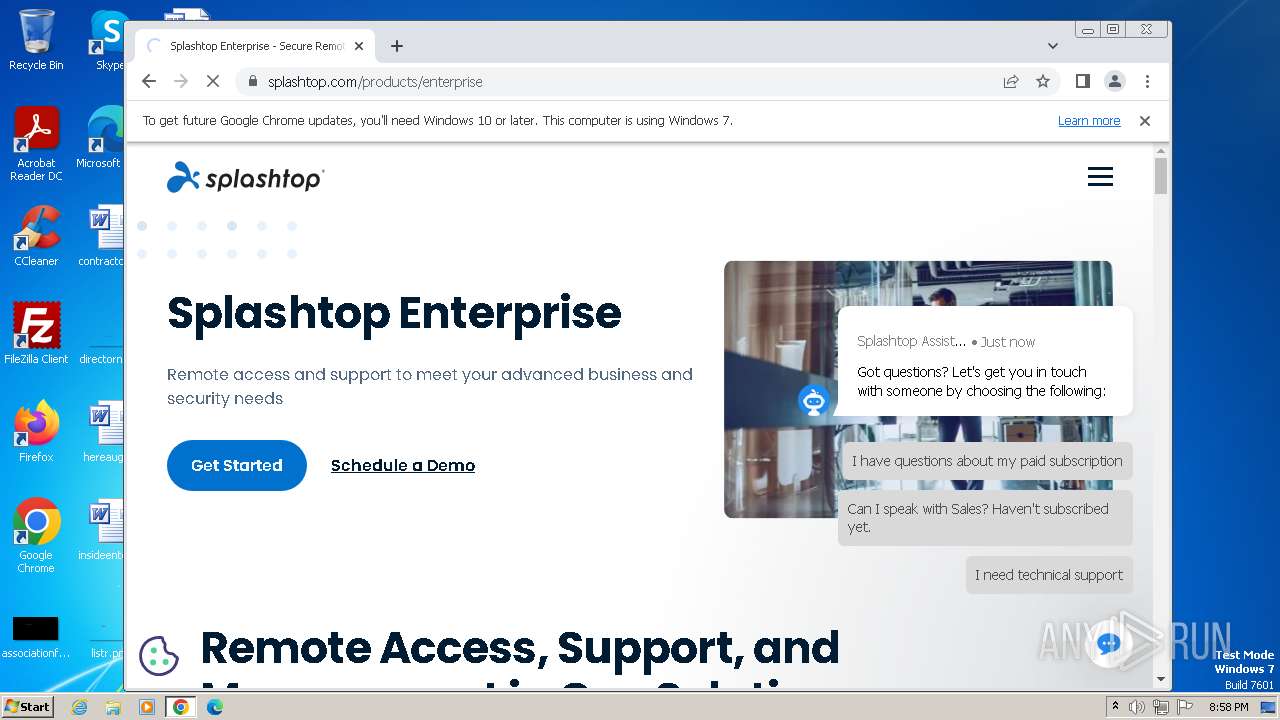Image resolution: width=1280 pixels, height=720 pixels.
Task: Select Chrome taskbar icon
Action: click(x=181, y=707)
